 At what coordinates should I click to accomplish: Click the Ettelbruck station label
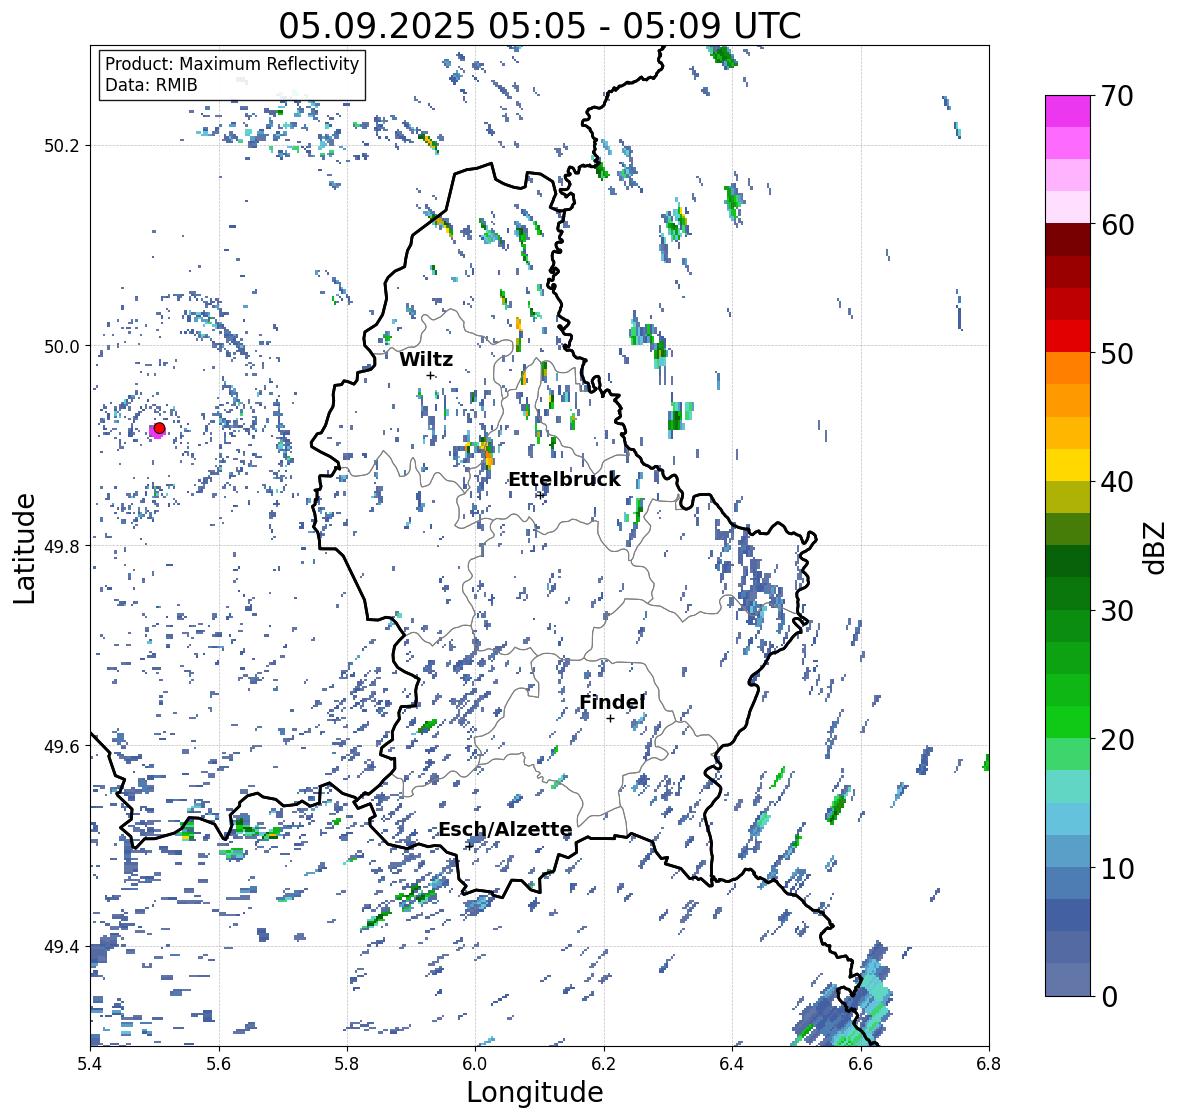pyautogui.click(x=565, y=480)
